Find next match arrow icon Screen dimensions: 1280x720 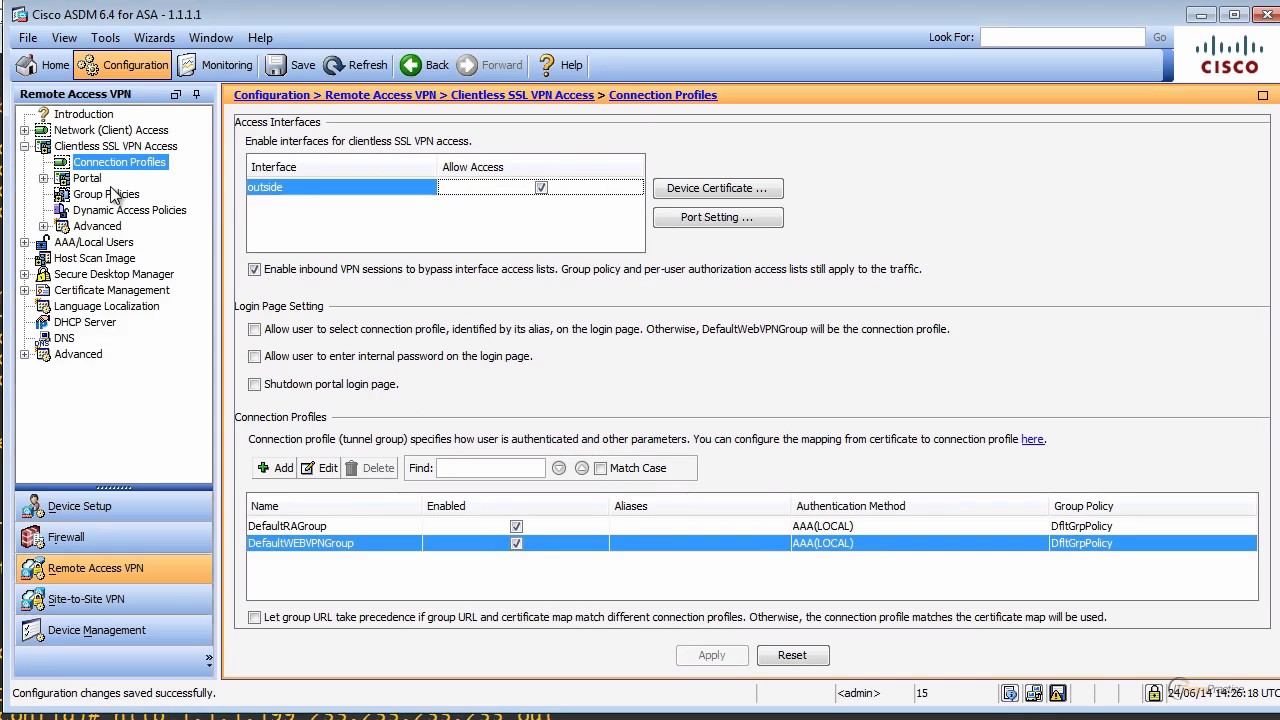559,468
